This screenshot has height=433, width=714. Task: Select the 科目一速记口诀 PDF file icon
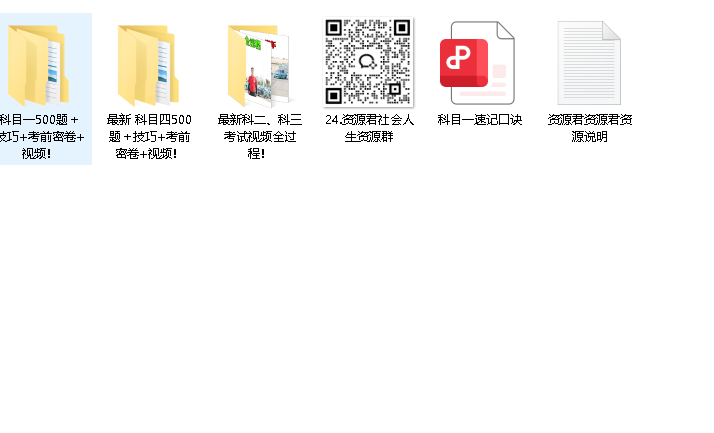point(478,63)
